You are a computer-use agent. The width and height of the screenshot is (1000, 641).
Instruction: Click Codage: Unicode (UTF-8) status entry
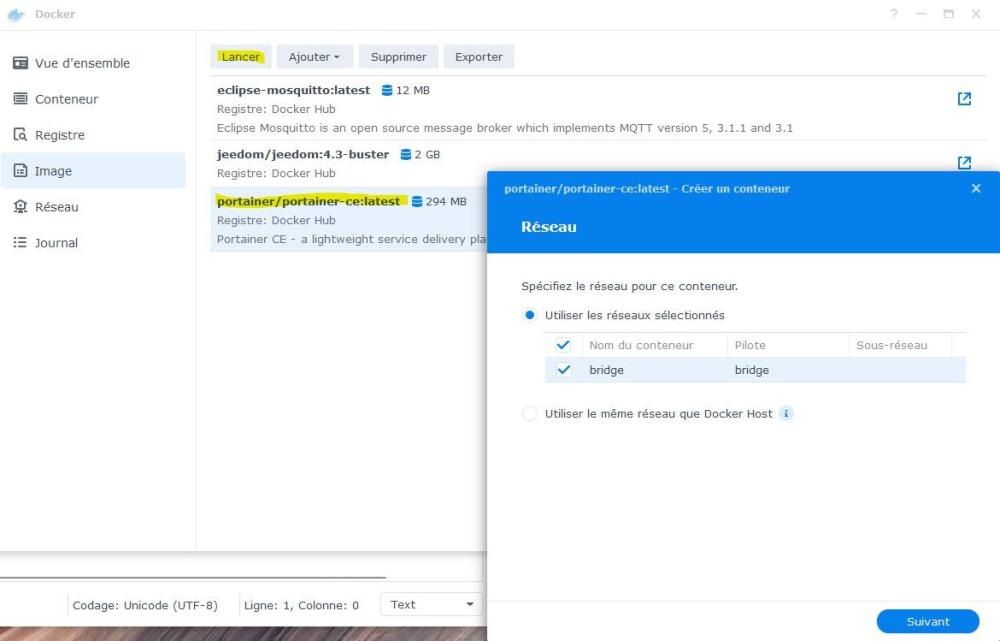point(145,605)
